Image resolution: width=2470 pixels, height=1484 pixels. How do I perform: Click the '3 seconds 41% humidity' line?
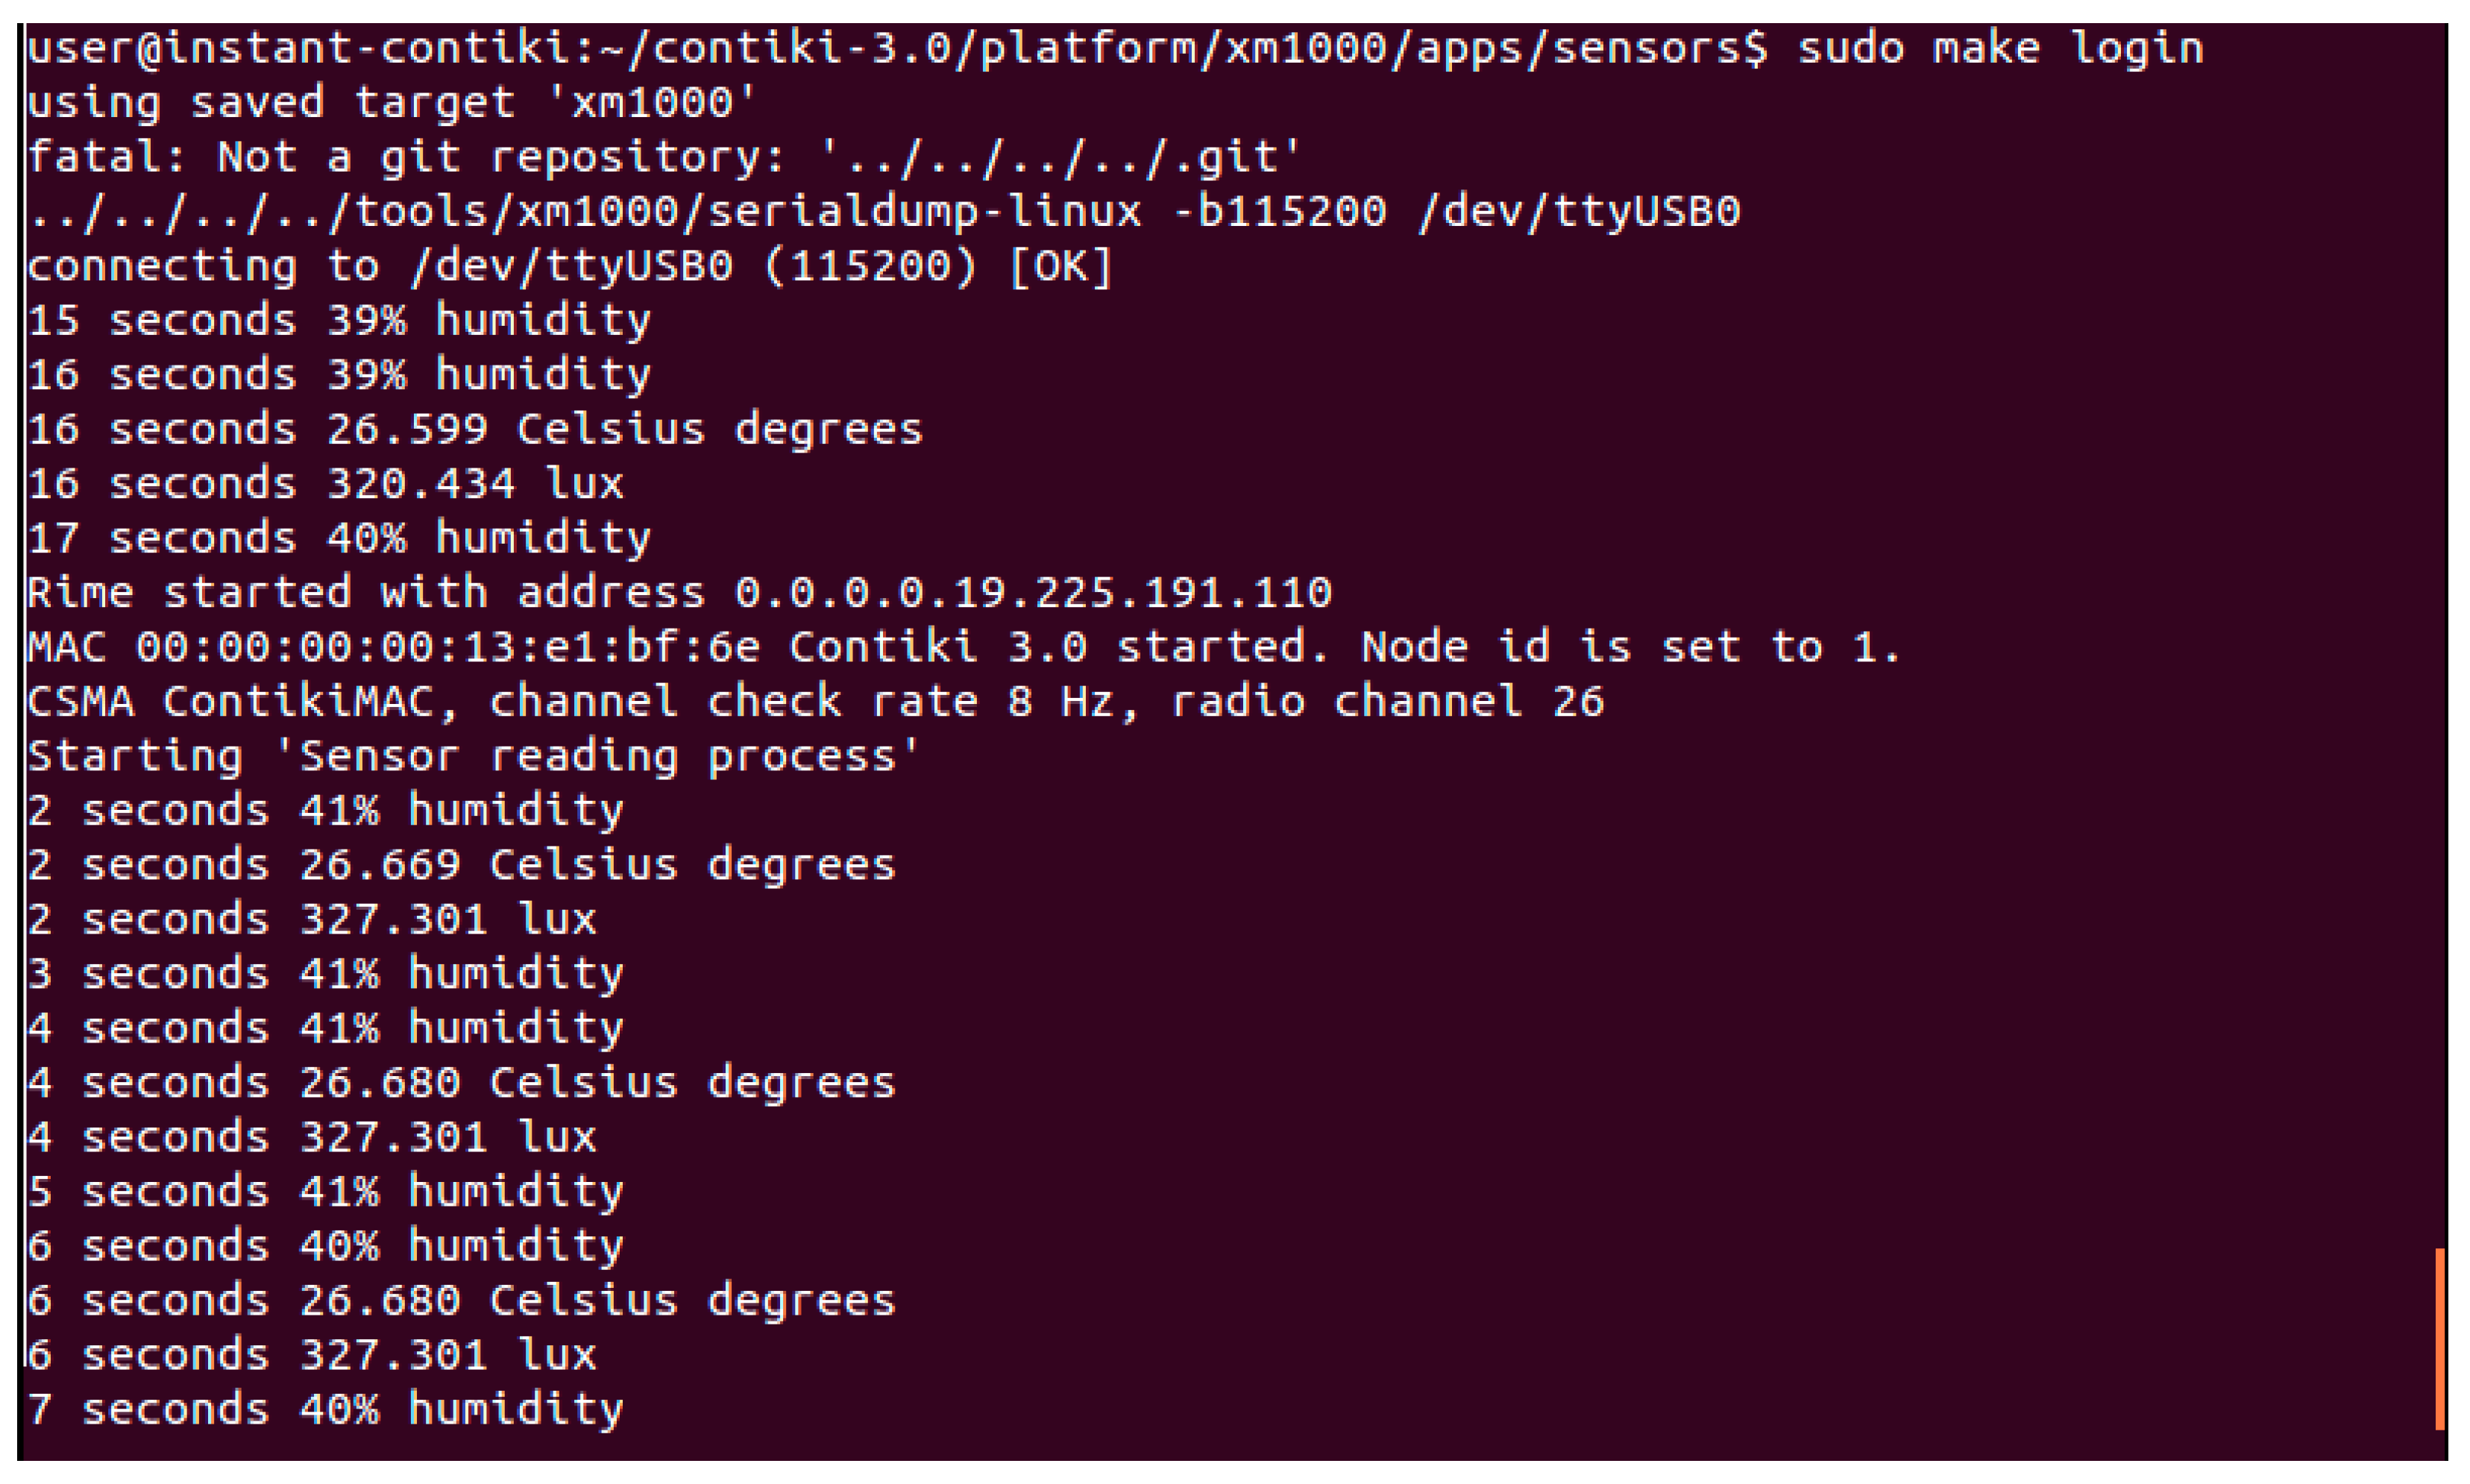324,973
